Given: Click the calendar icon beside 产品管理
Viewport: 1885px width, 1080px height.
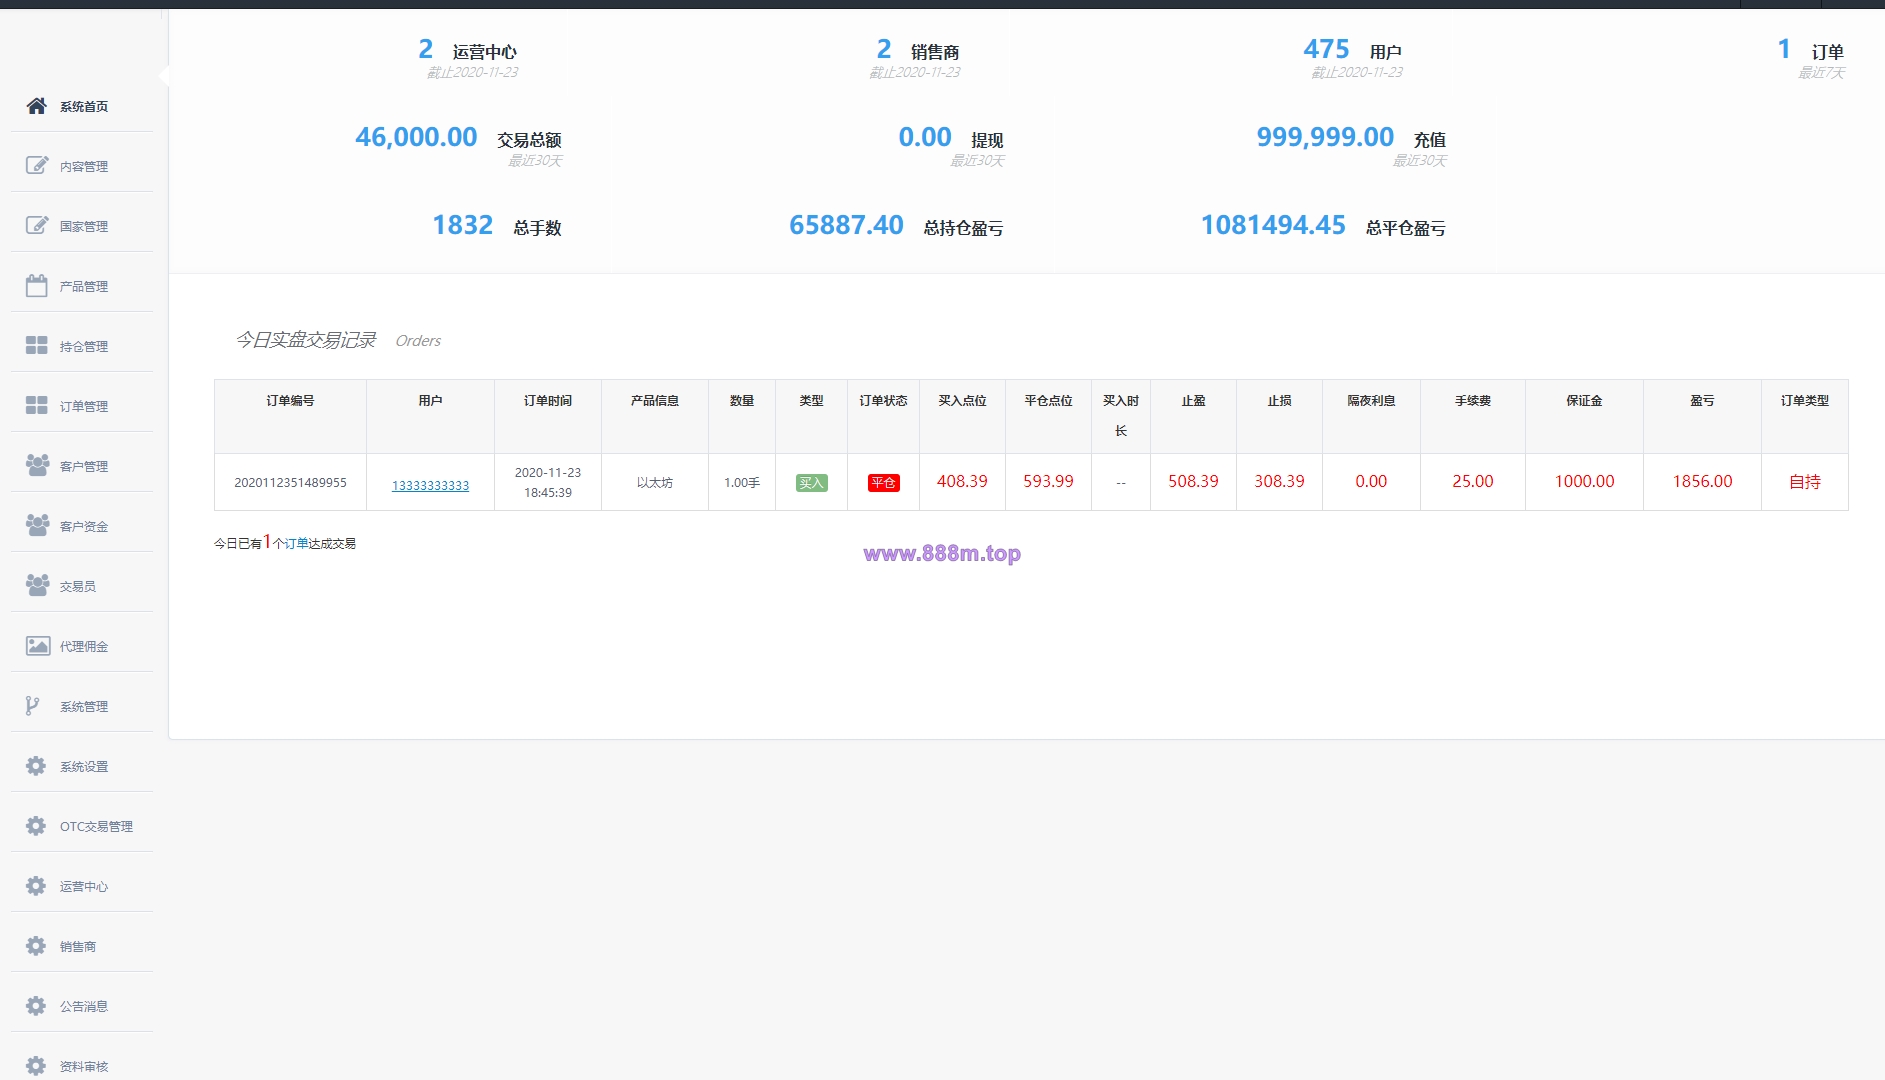Looking at the screenshot, I should 37,286.
